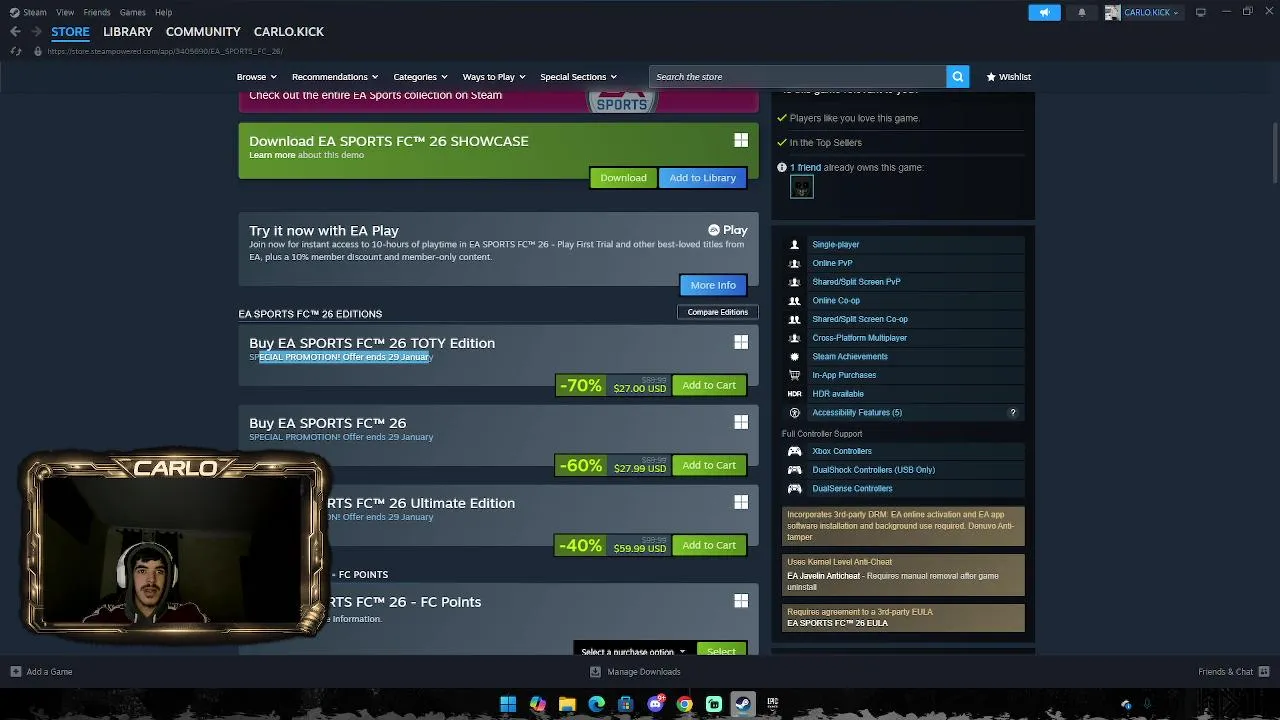Switch to the LIBRARY tab
1280x720 pixels.
pos(128,32)
